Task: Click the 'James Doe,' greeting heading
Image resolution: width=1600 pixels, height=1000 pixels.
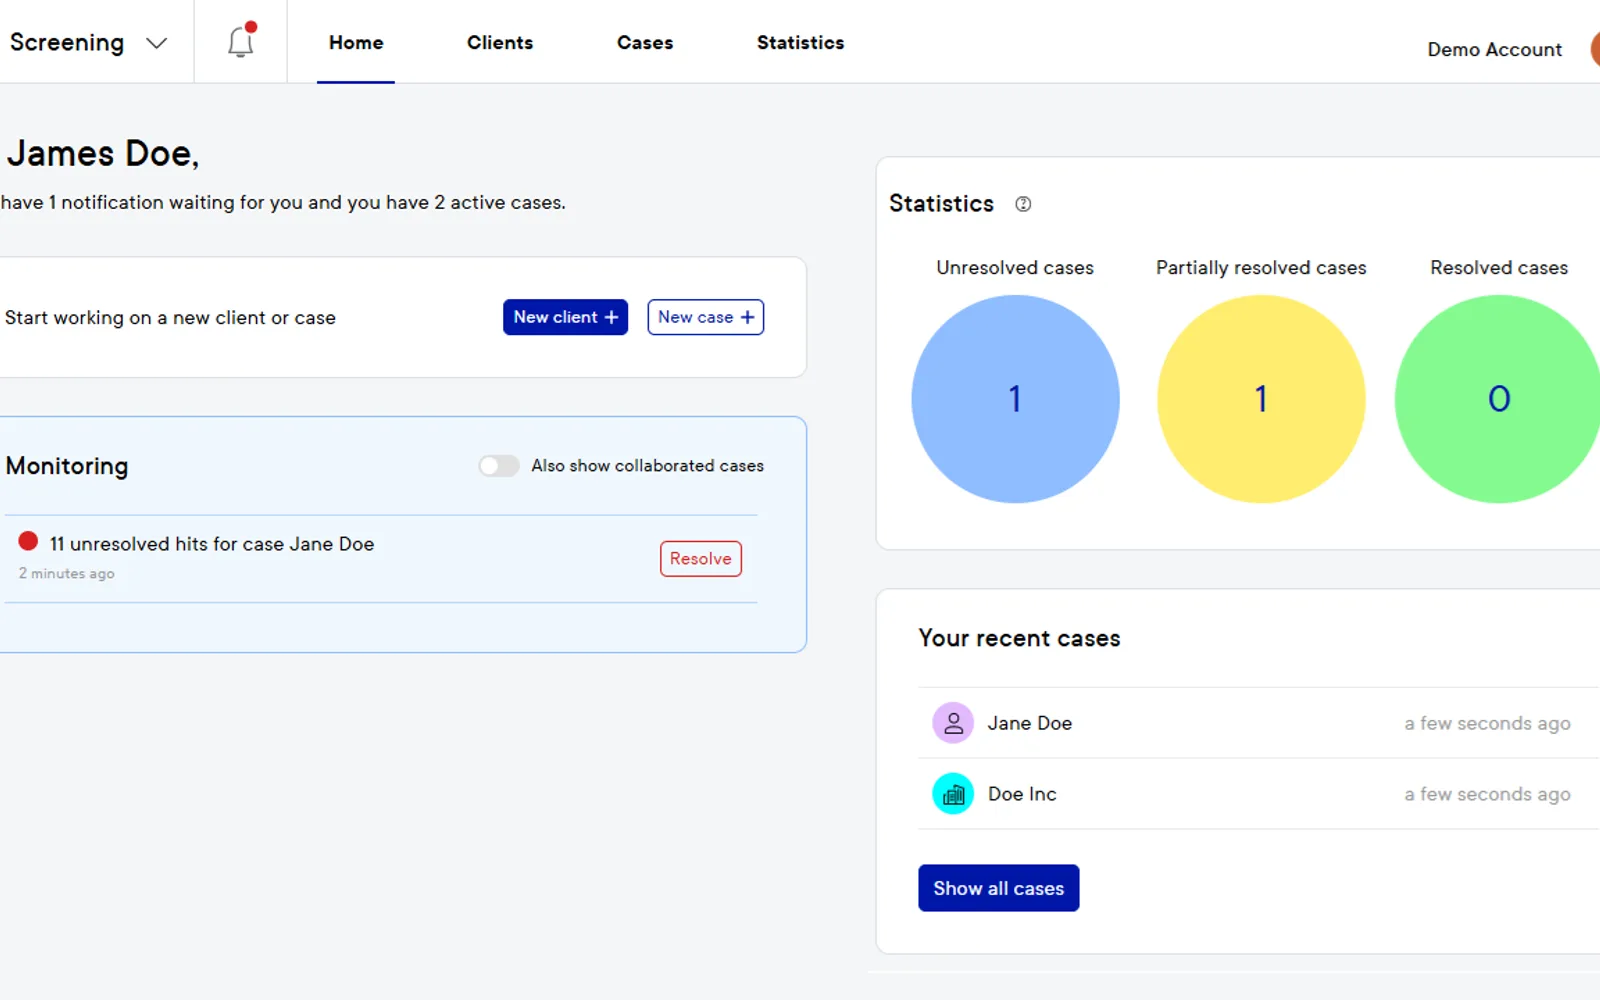Action: point(103,154)
